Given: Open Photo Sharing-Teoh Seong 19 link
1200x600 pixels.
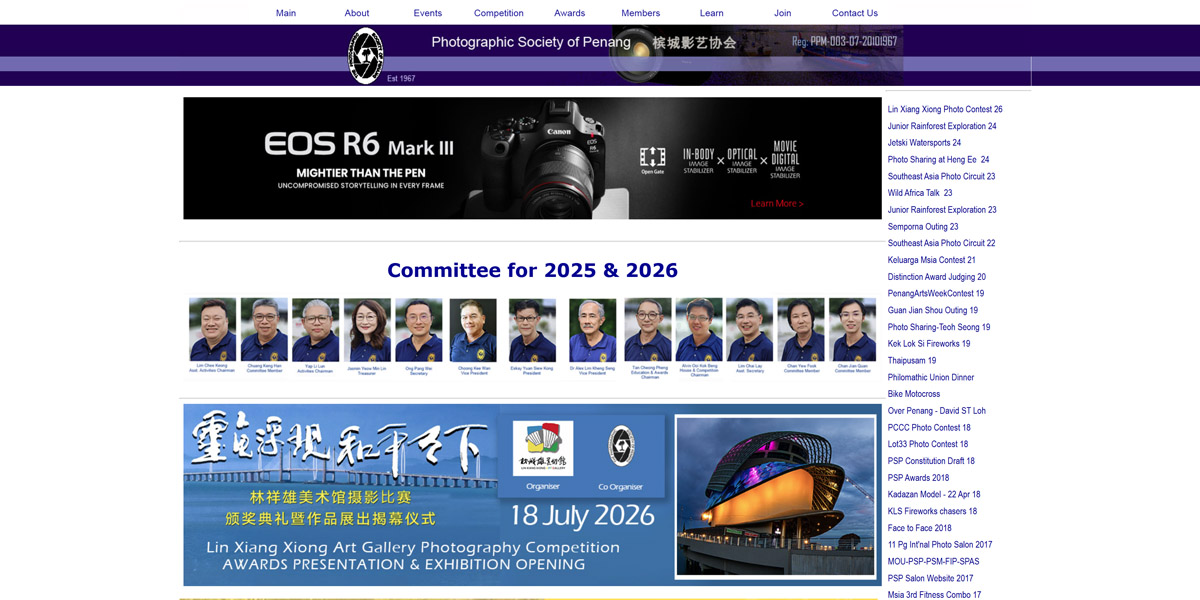Looking at the screenshot, I should point(939,327).
